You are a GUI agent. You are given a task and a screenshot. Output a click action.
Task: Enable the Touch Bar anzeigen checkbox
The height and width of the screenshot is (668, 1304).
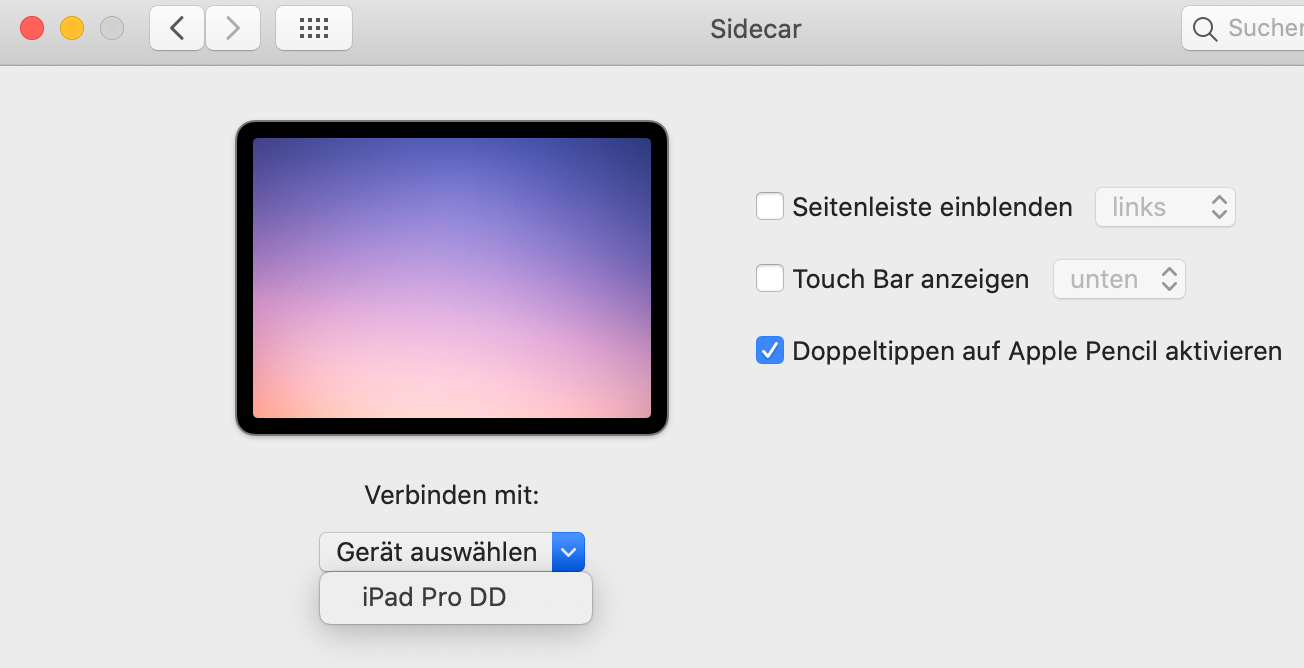tap(769, 279)
